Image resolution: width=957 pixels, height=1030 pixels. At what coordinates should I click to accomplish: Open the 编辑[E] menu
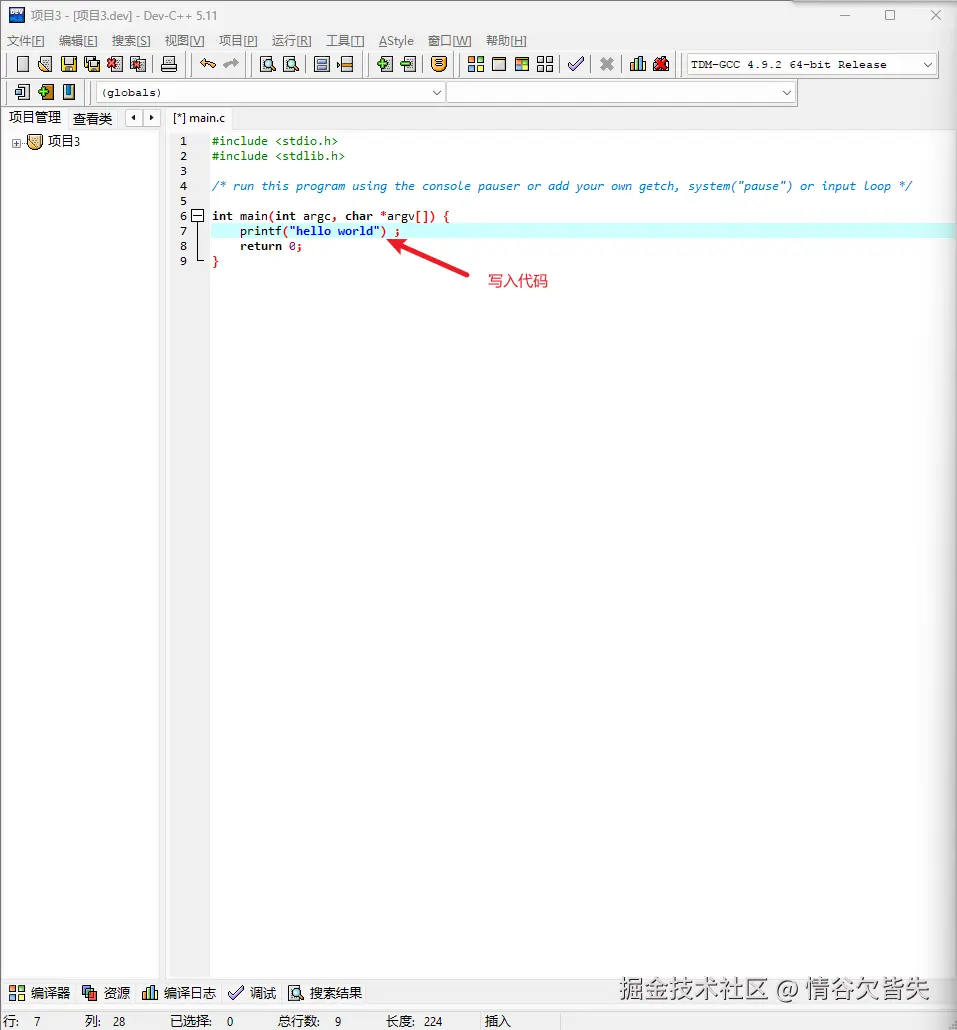[78, 41]
